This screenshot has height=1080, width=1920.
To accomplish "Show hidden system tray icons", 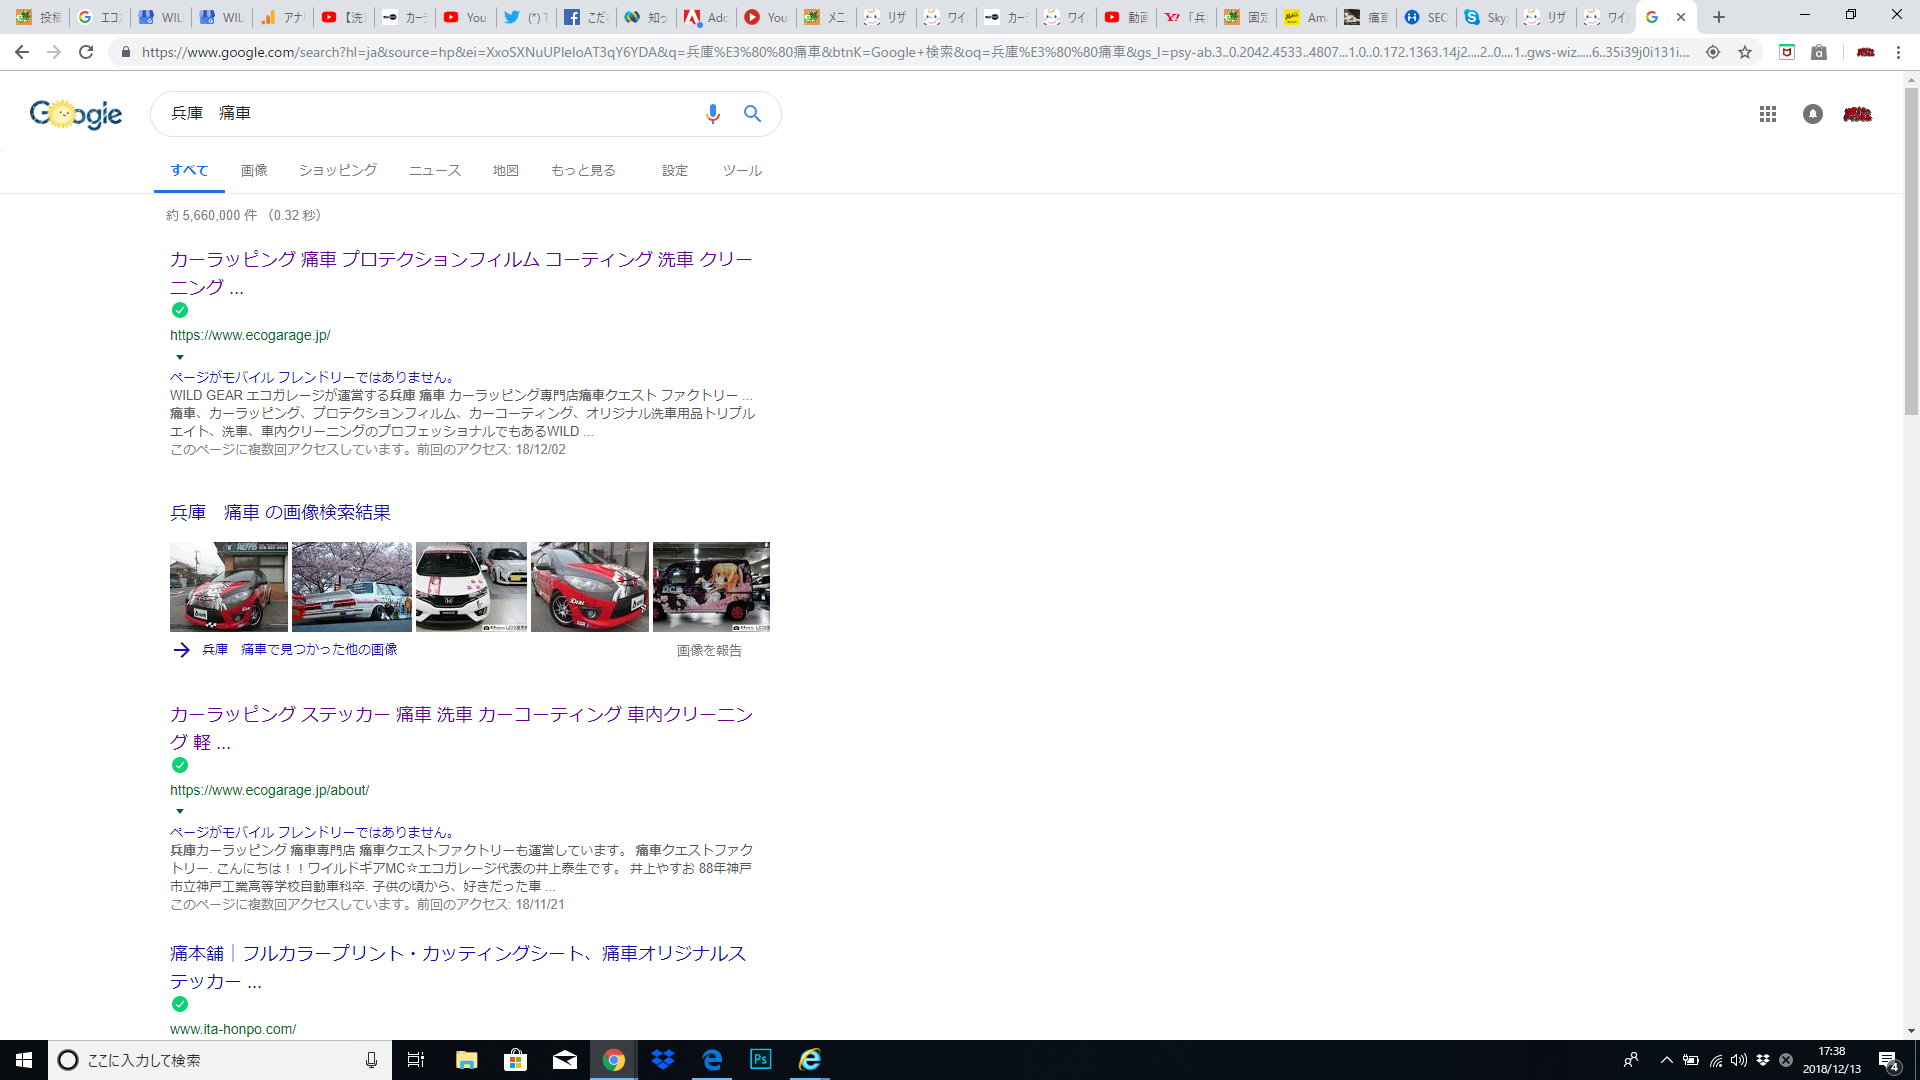I will 1666,1060.
